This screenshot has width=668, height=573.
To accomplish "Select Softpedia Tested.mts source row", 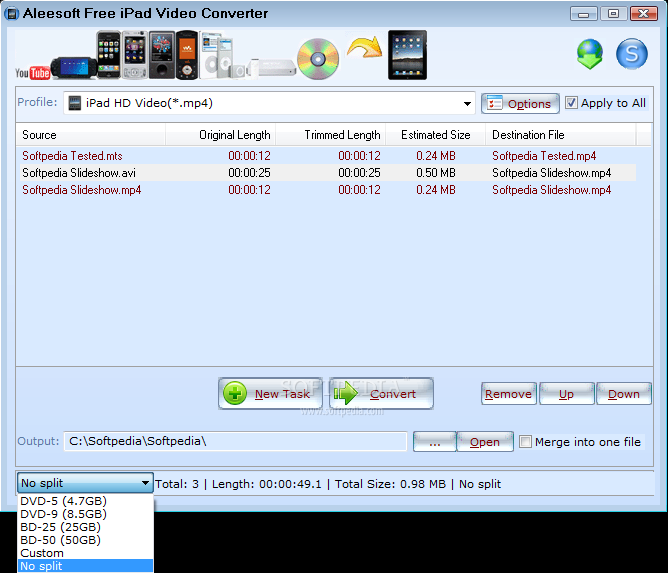I will coord(328,156).
